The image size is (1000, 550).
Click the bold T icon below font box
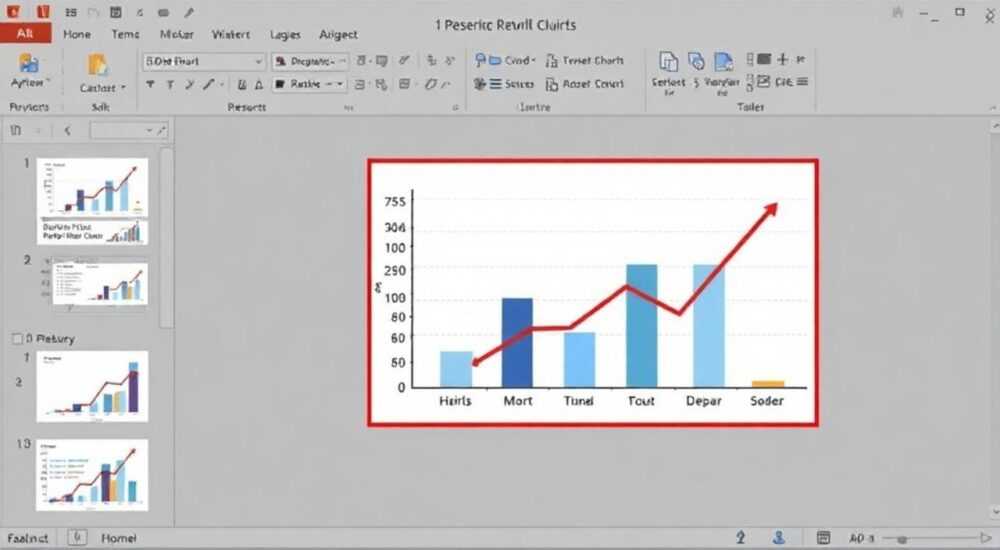coord(151,84)
